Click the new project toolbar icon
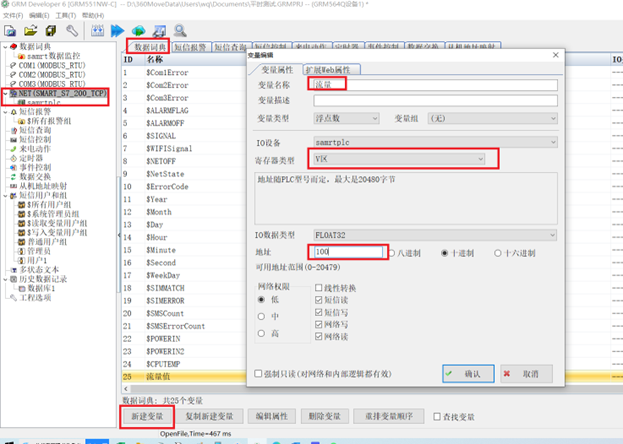 click(x=10, y=31)
